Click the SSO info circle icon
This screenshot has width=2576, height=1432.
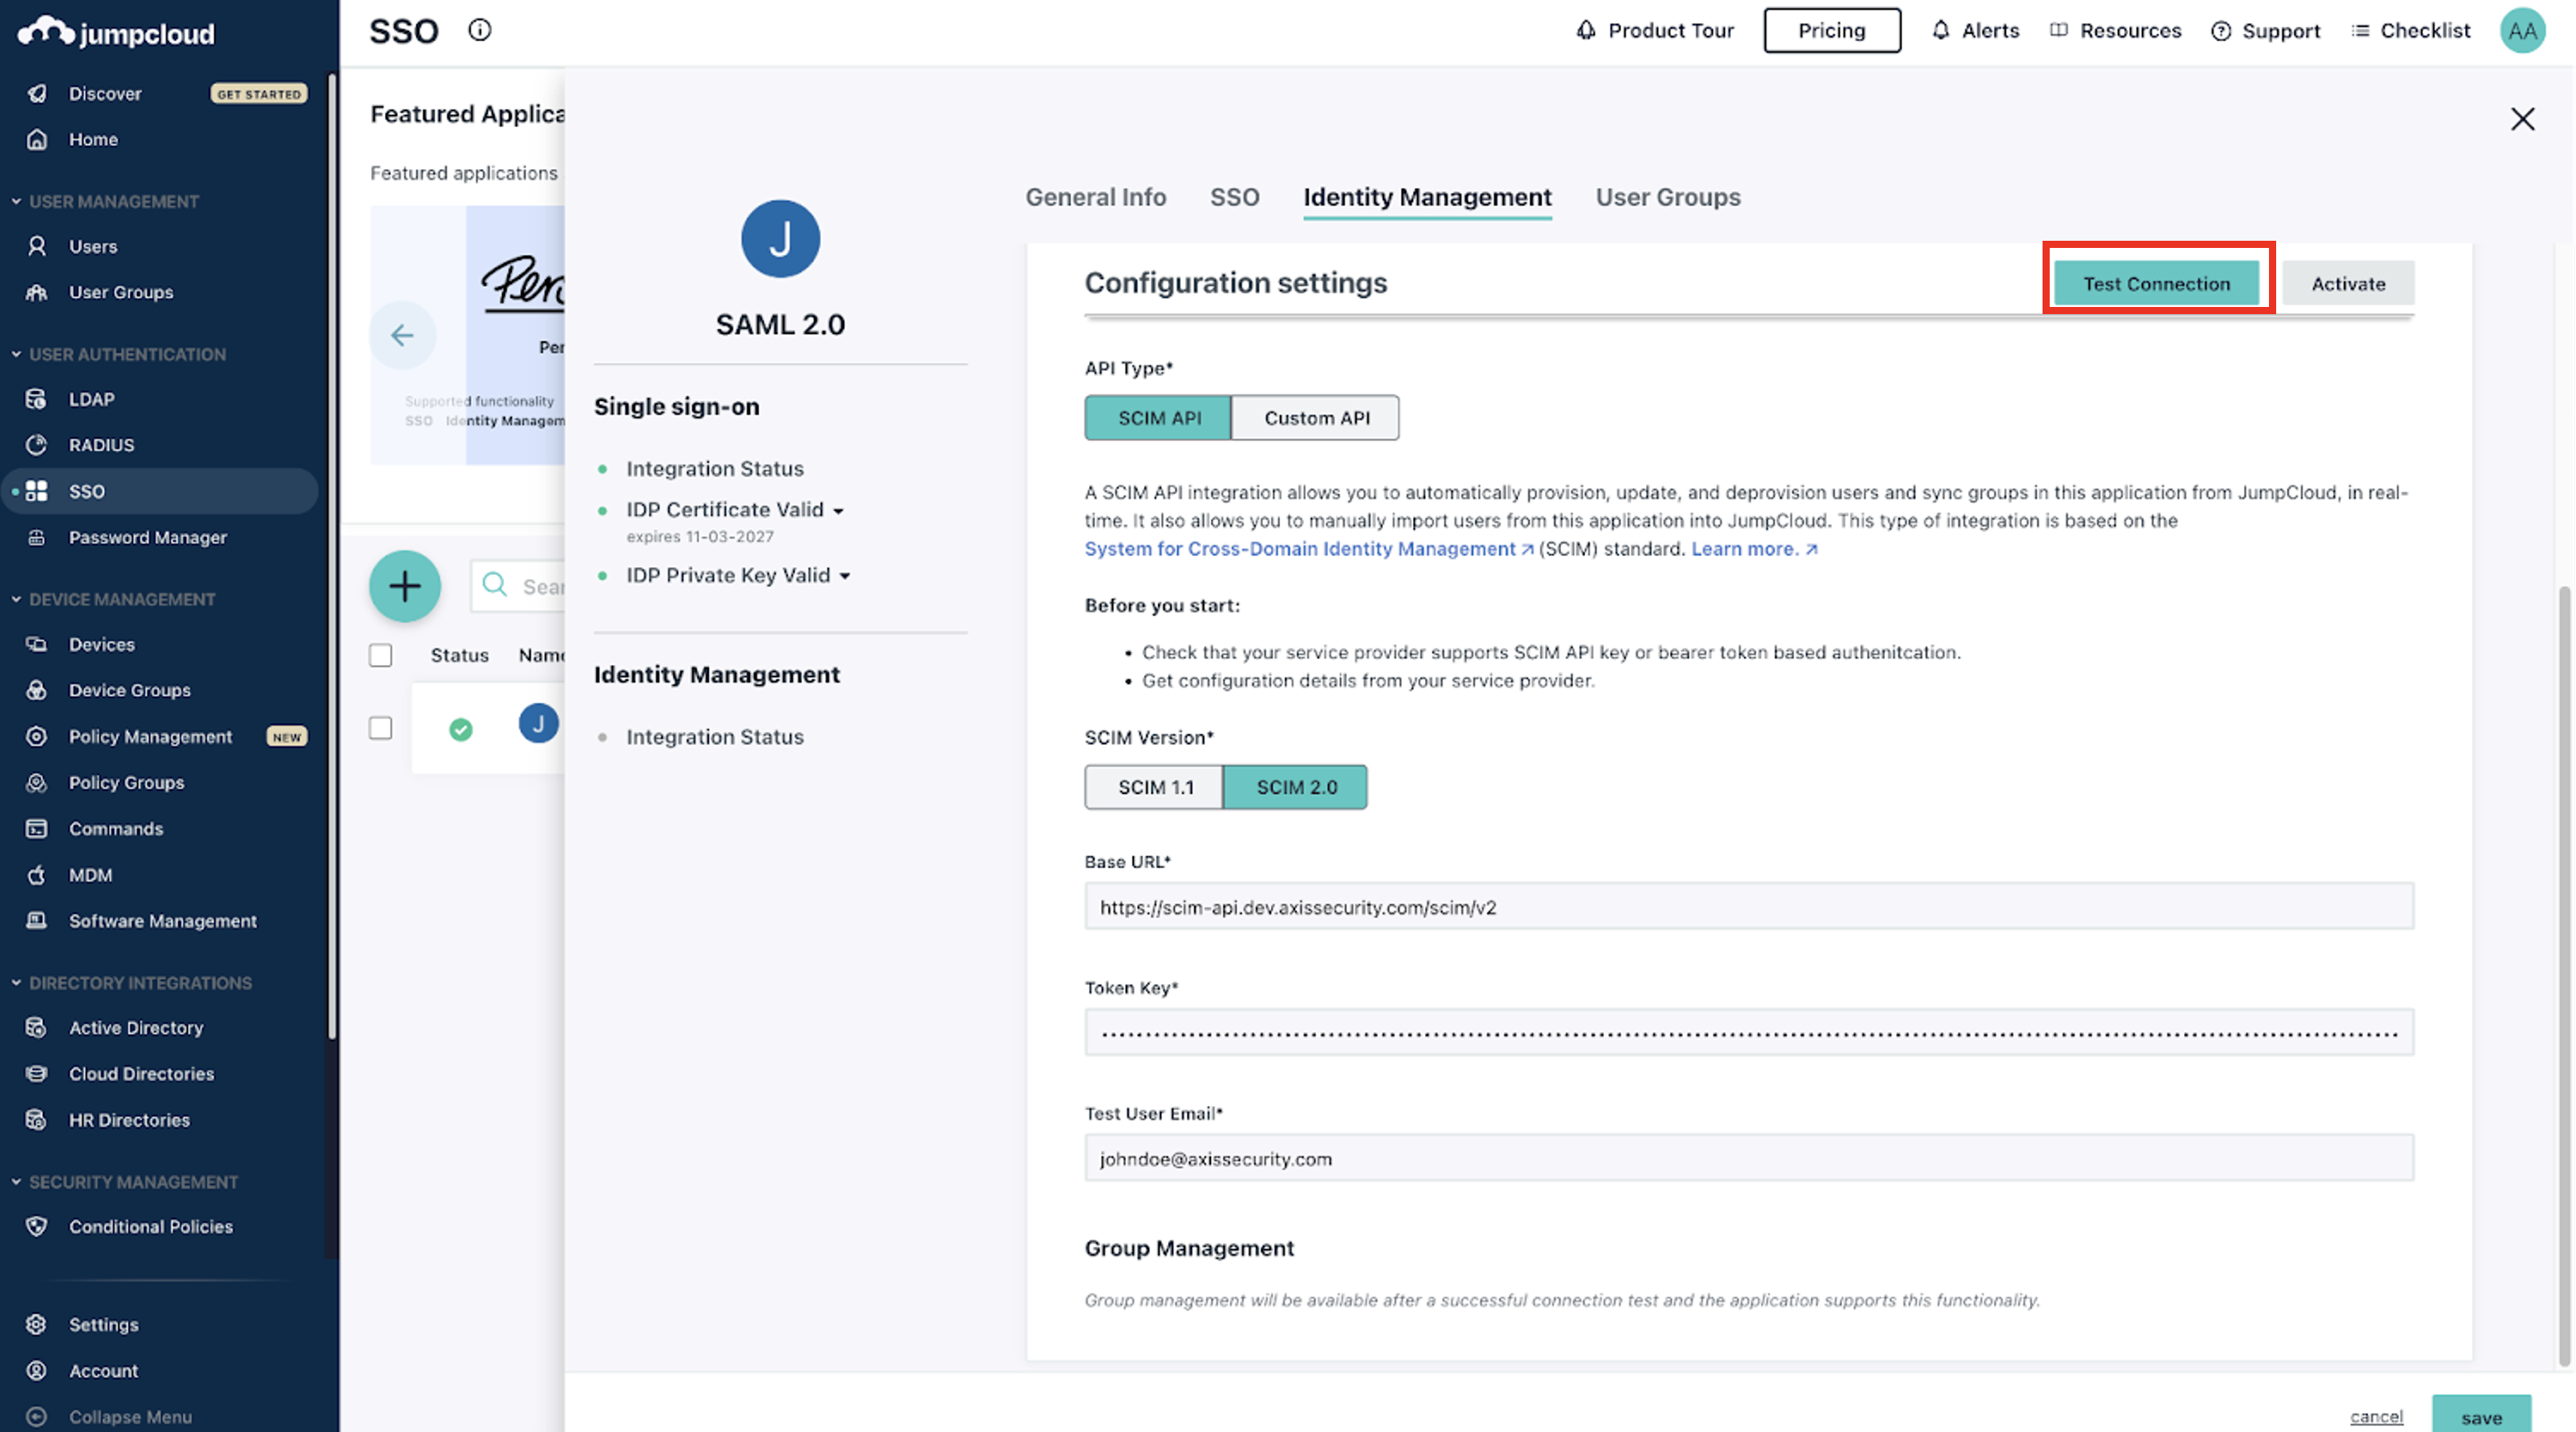pyautogui.click(x=480, y=30)
